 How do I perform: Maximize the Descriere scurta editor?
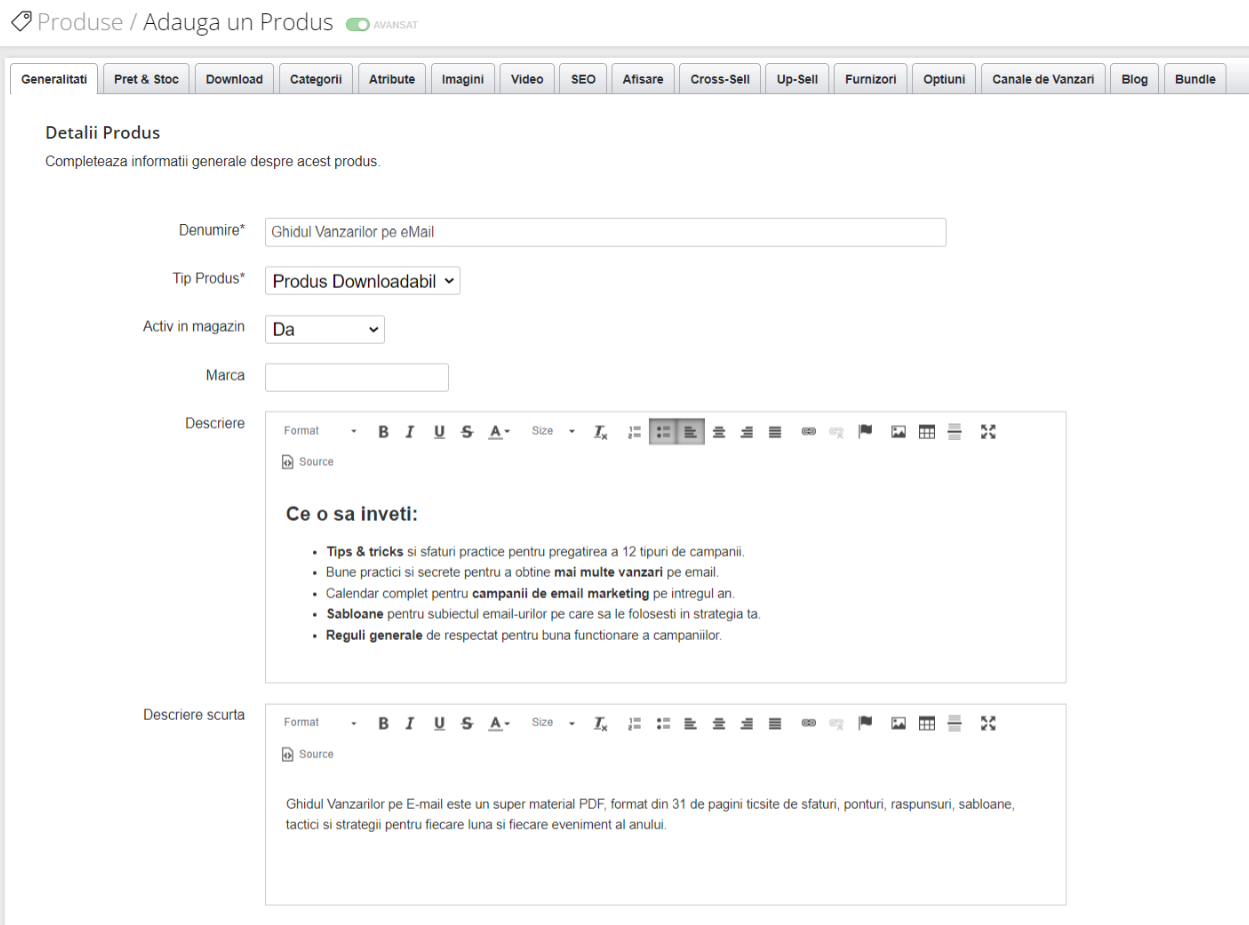click(x=988, y=723)
